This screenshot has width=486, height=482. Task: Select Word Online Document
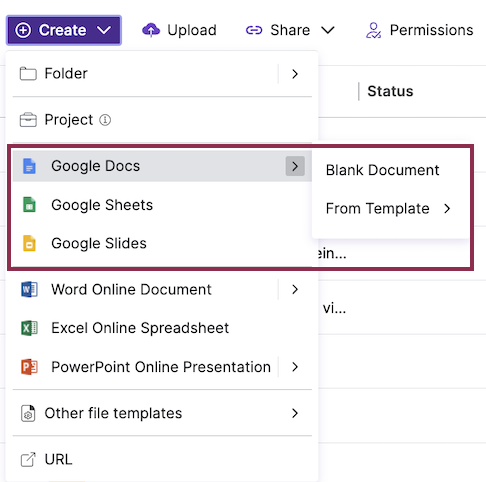tap(162, 289)
